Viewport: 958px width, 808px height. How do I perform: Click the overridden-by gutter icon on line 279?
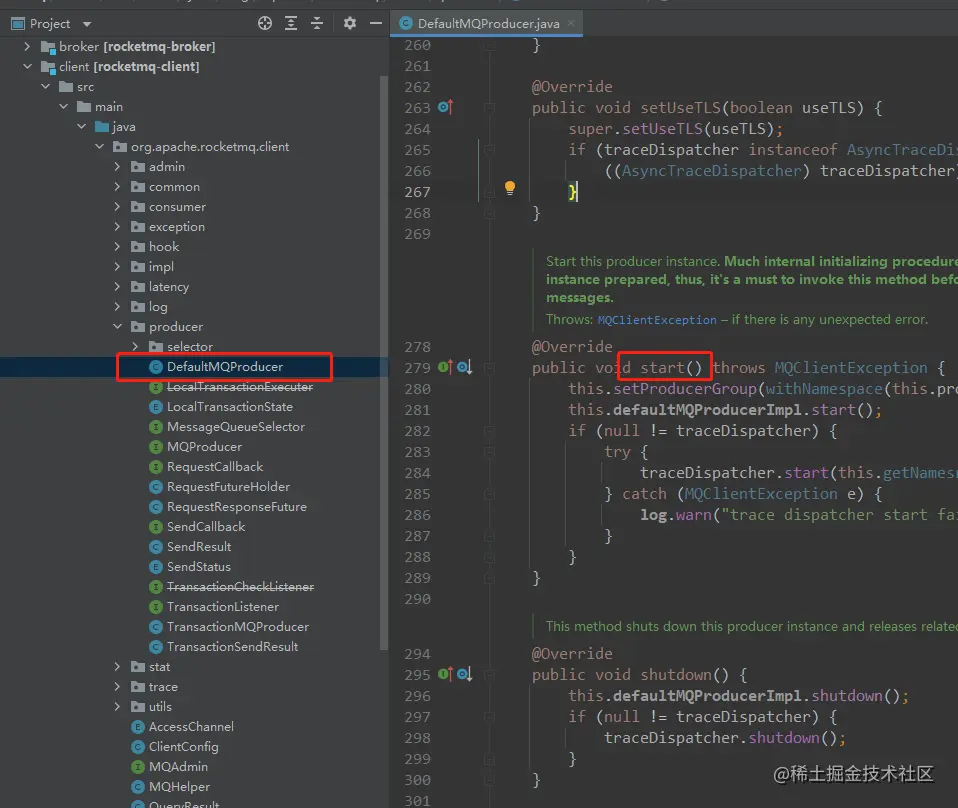[x=464, y=367]
